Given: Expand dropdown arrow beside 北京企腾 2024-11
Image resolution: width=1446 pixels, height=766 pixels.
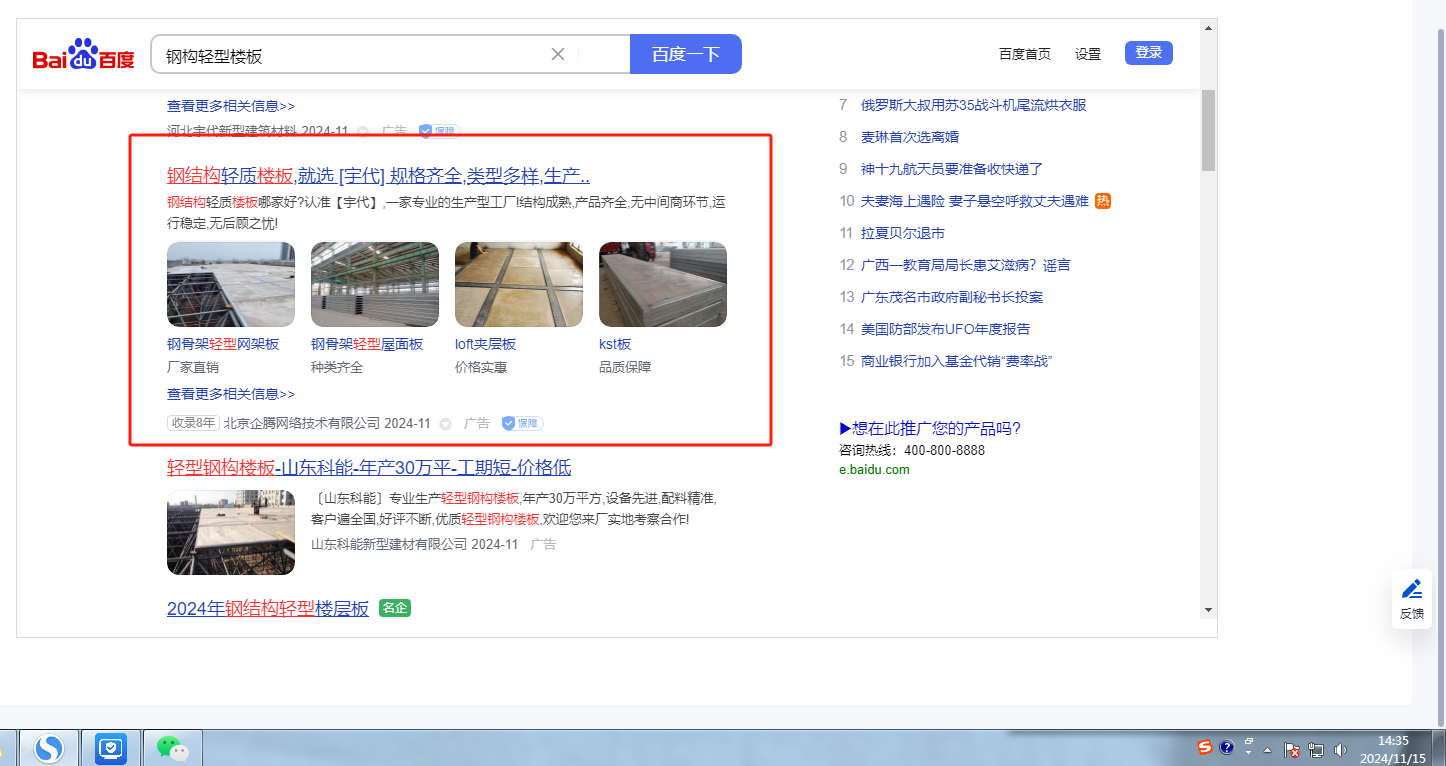Looking at the screenshot, I should 446,424.
